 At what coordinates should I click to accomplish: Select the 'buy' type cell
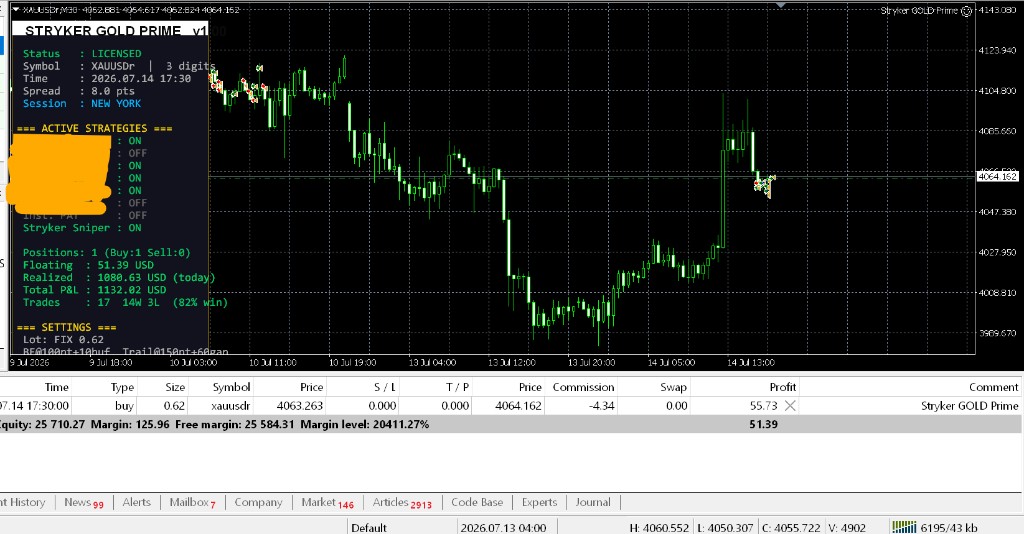click(x=124, y=405)
